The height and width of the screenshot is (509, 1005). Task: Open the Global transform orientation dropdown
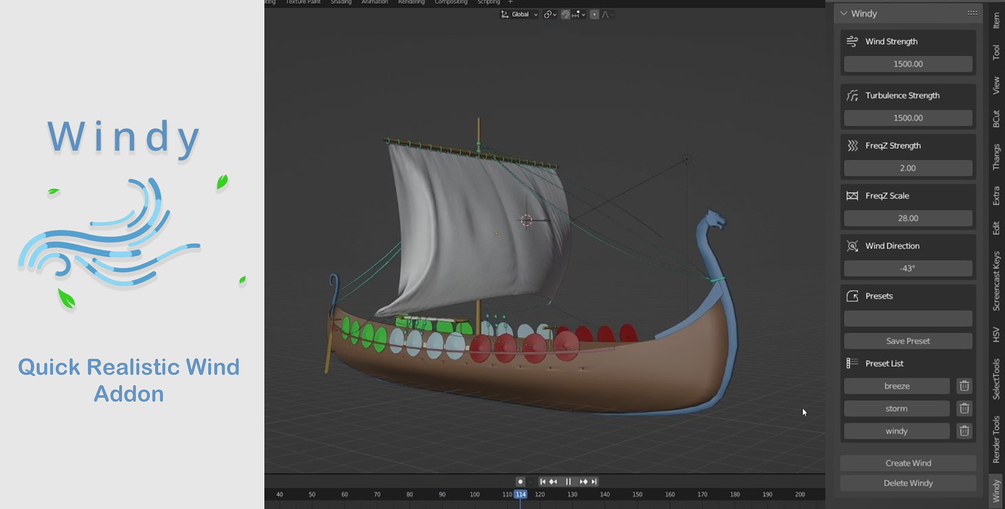click(519, 14)
